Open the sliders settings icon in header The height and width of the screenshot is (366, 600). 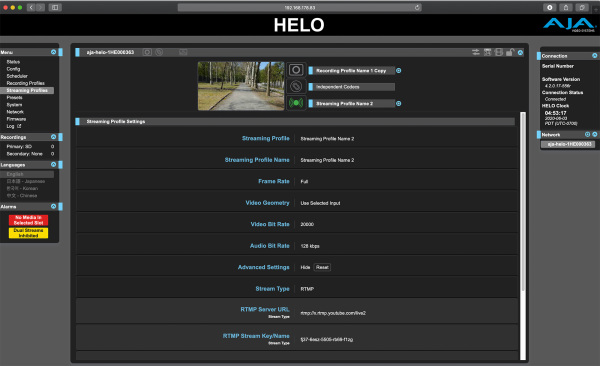pos(476,52)
